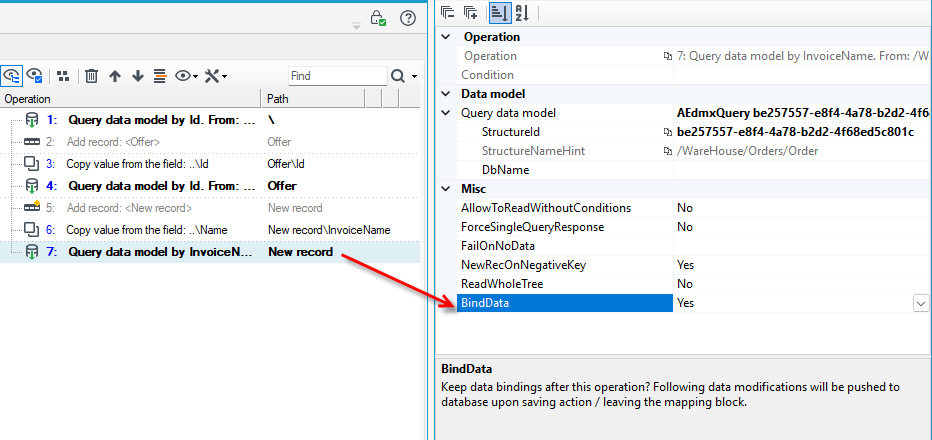Click the empty Condition value field

coord(802,75)
